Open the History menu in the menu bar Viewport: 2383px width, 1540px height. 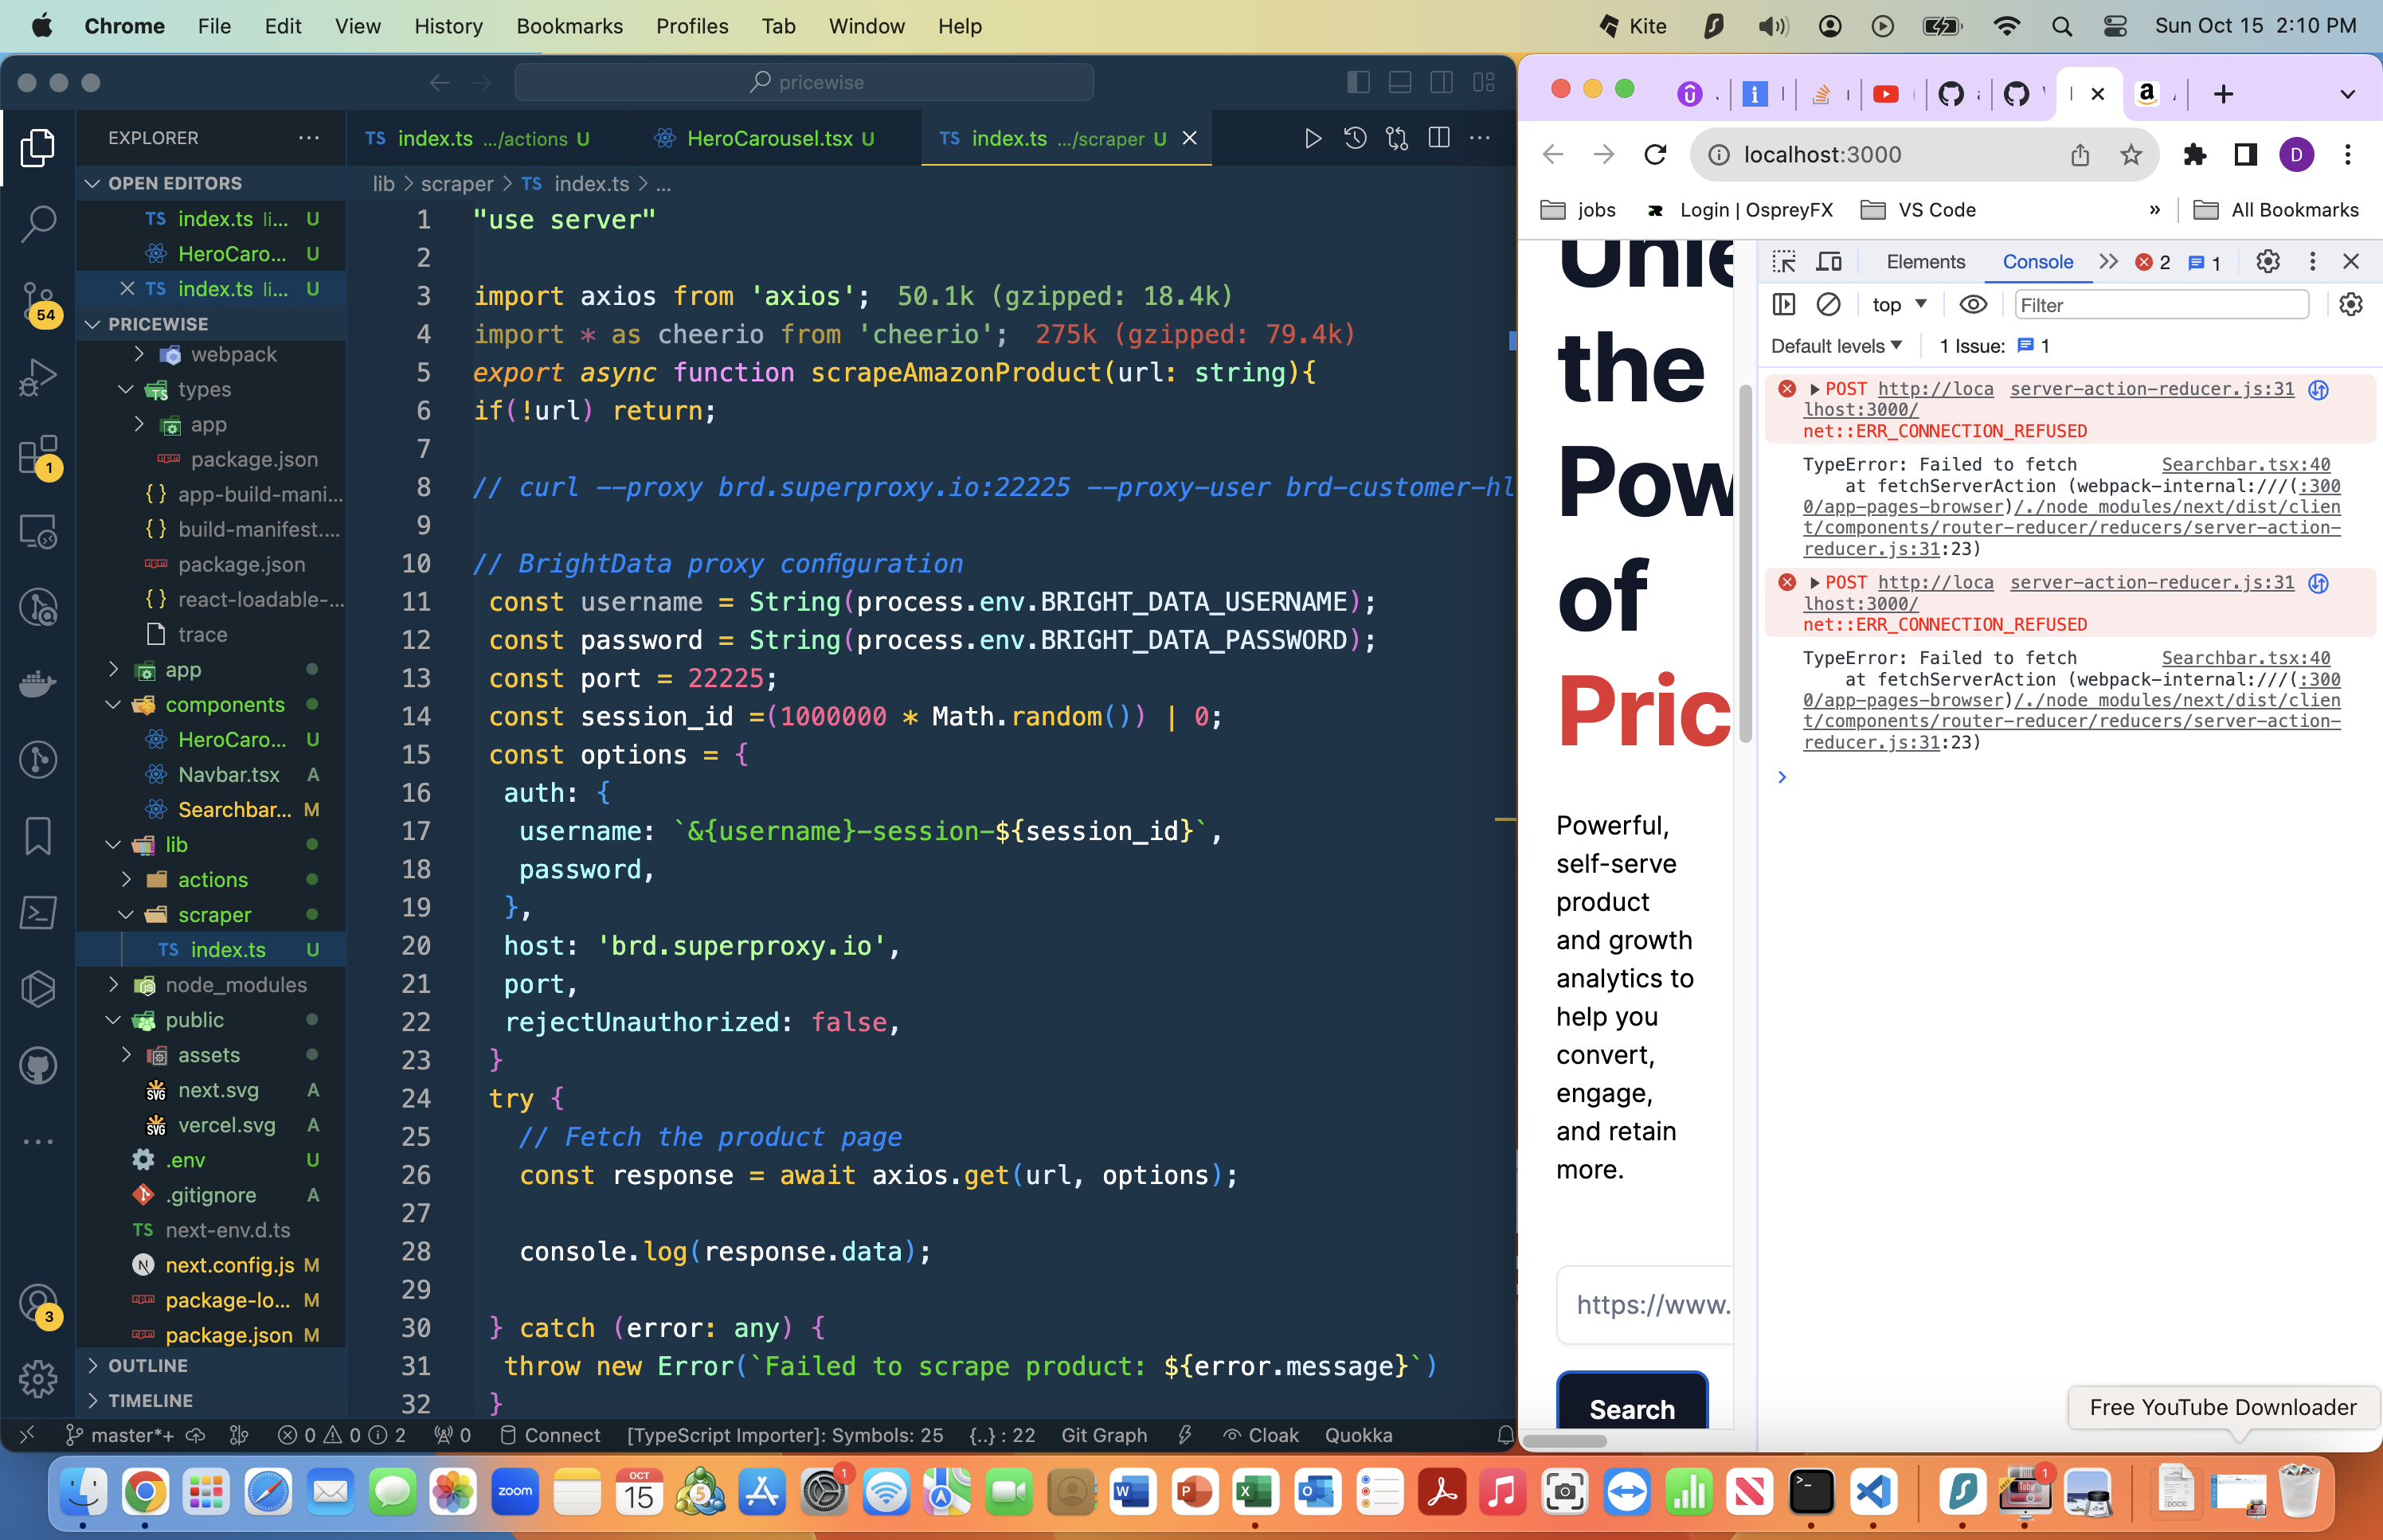click(448, 27)
